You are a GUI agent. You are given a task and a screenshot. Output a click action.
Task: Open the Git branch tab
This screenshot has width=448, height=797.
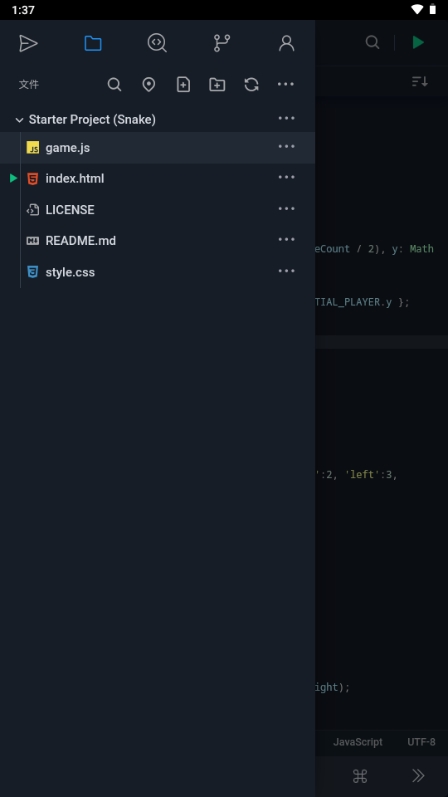point(222,43)
